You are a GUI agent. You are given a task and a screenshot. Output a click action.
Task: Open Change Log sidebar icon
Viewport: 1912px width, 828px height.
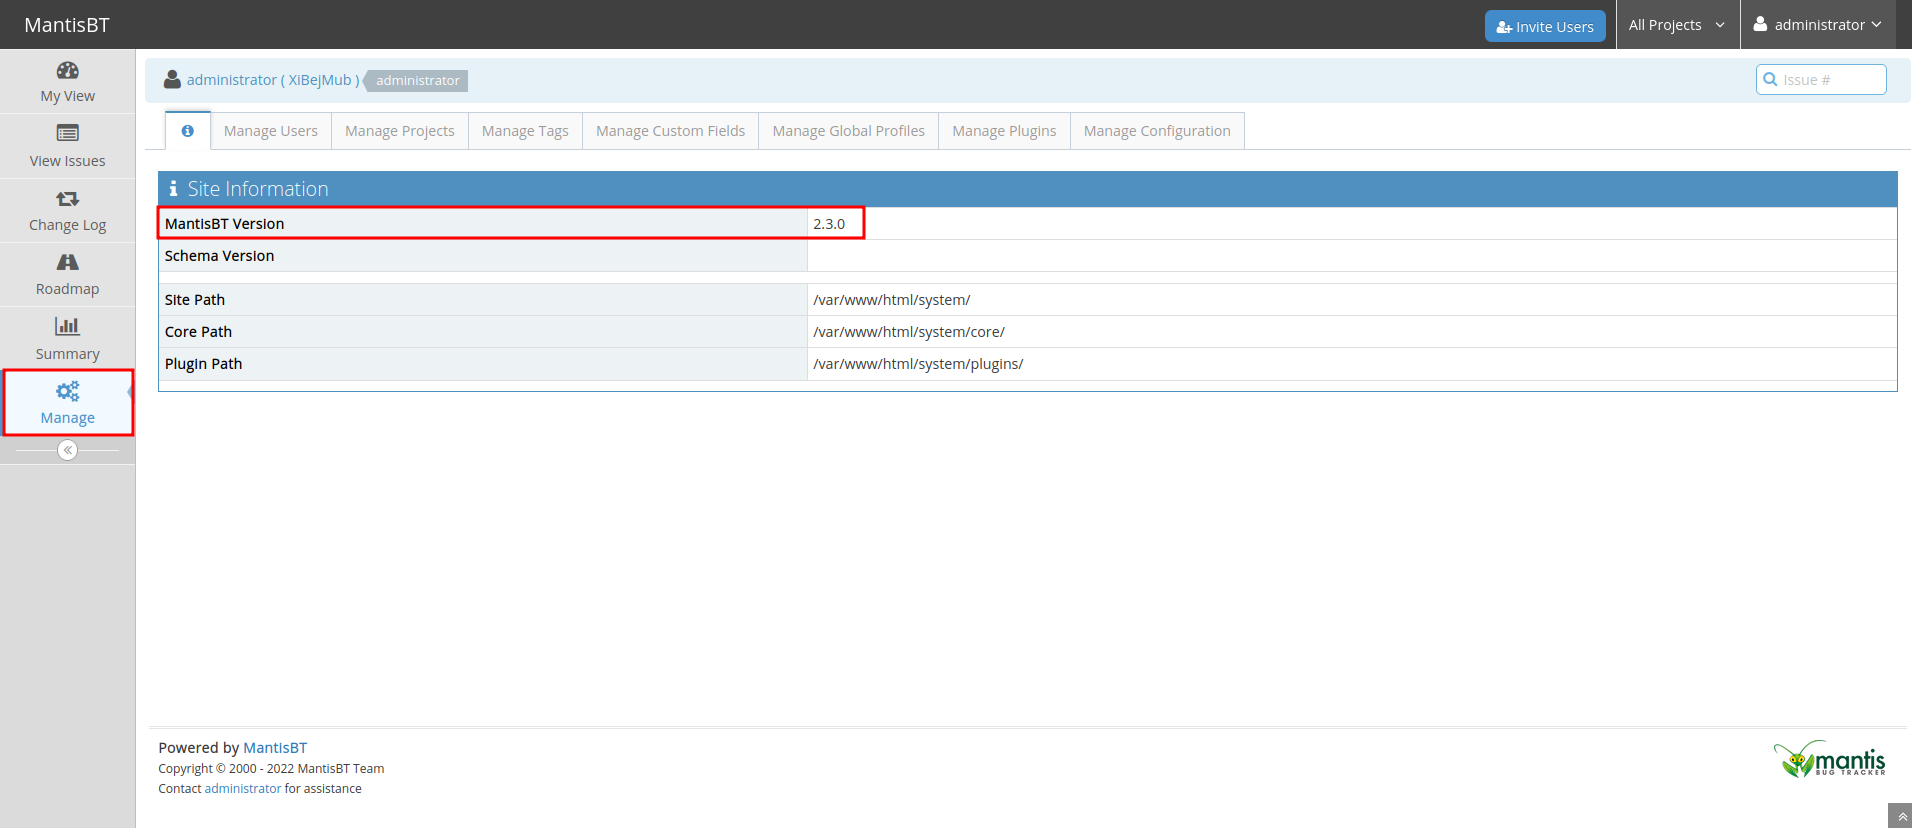[67, 199]
